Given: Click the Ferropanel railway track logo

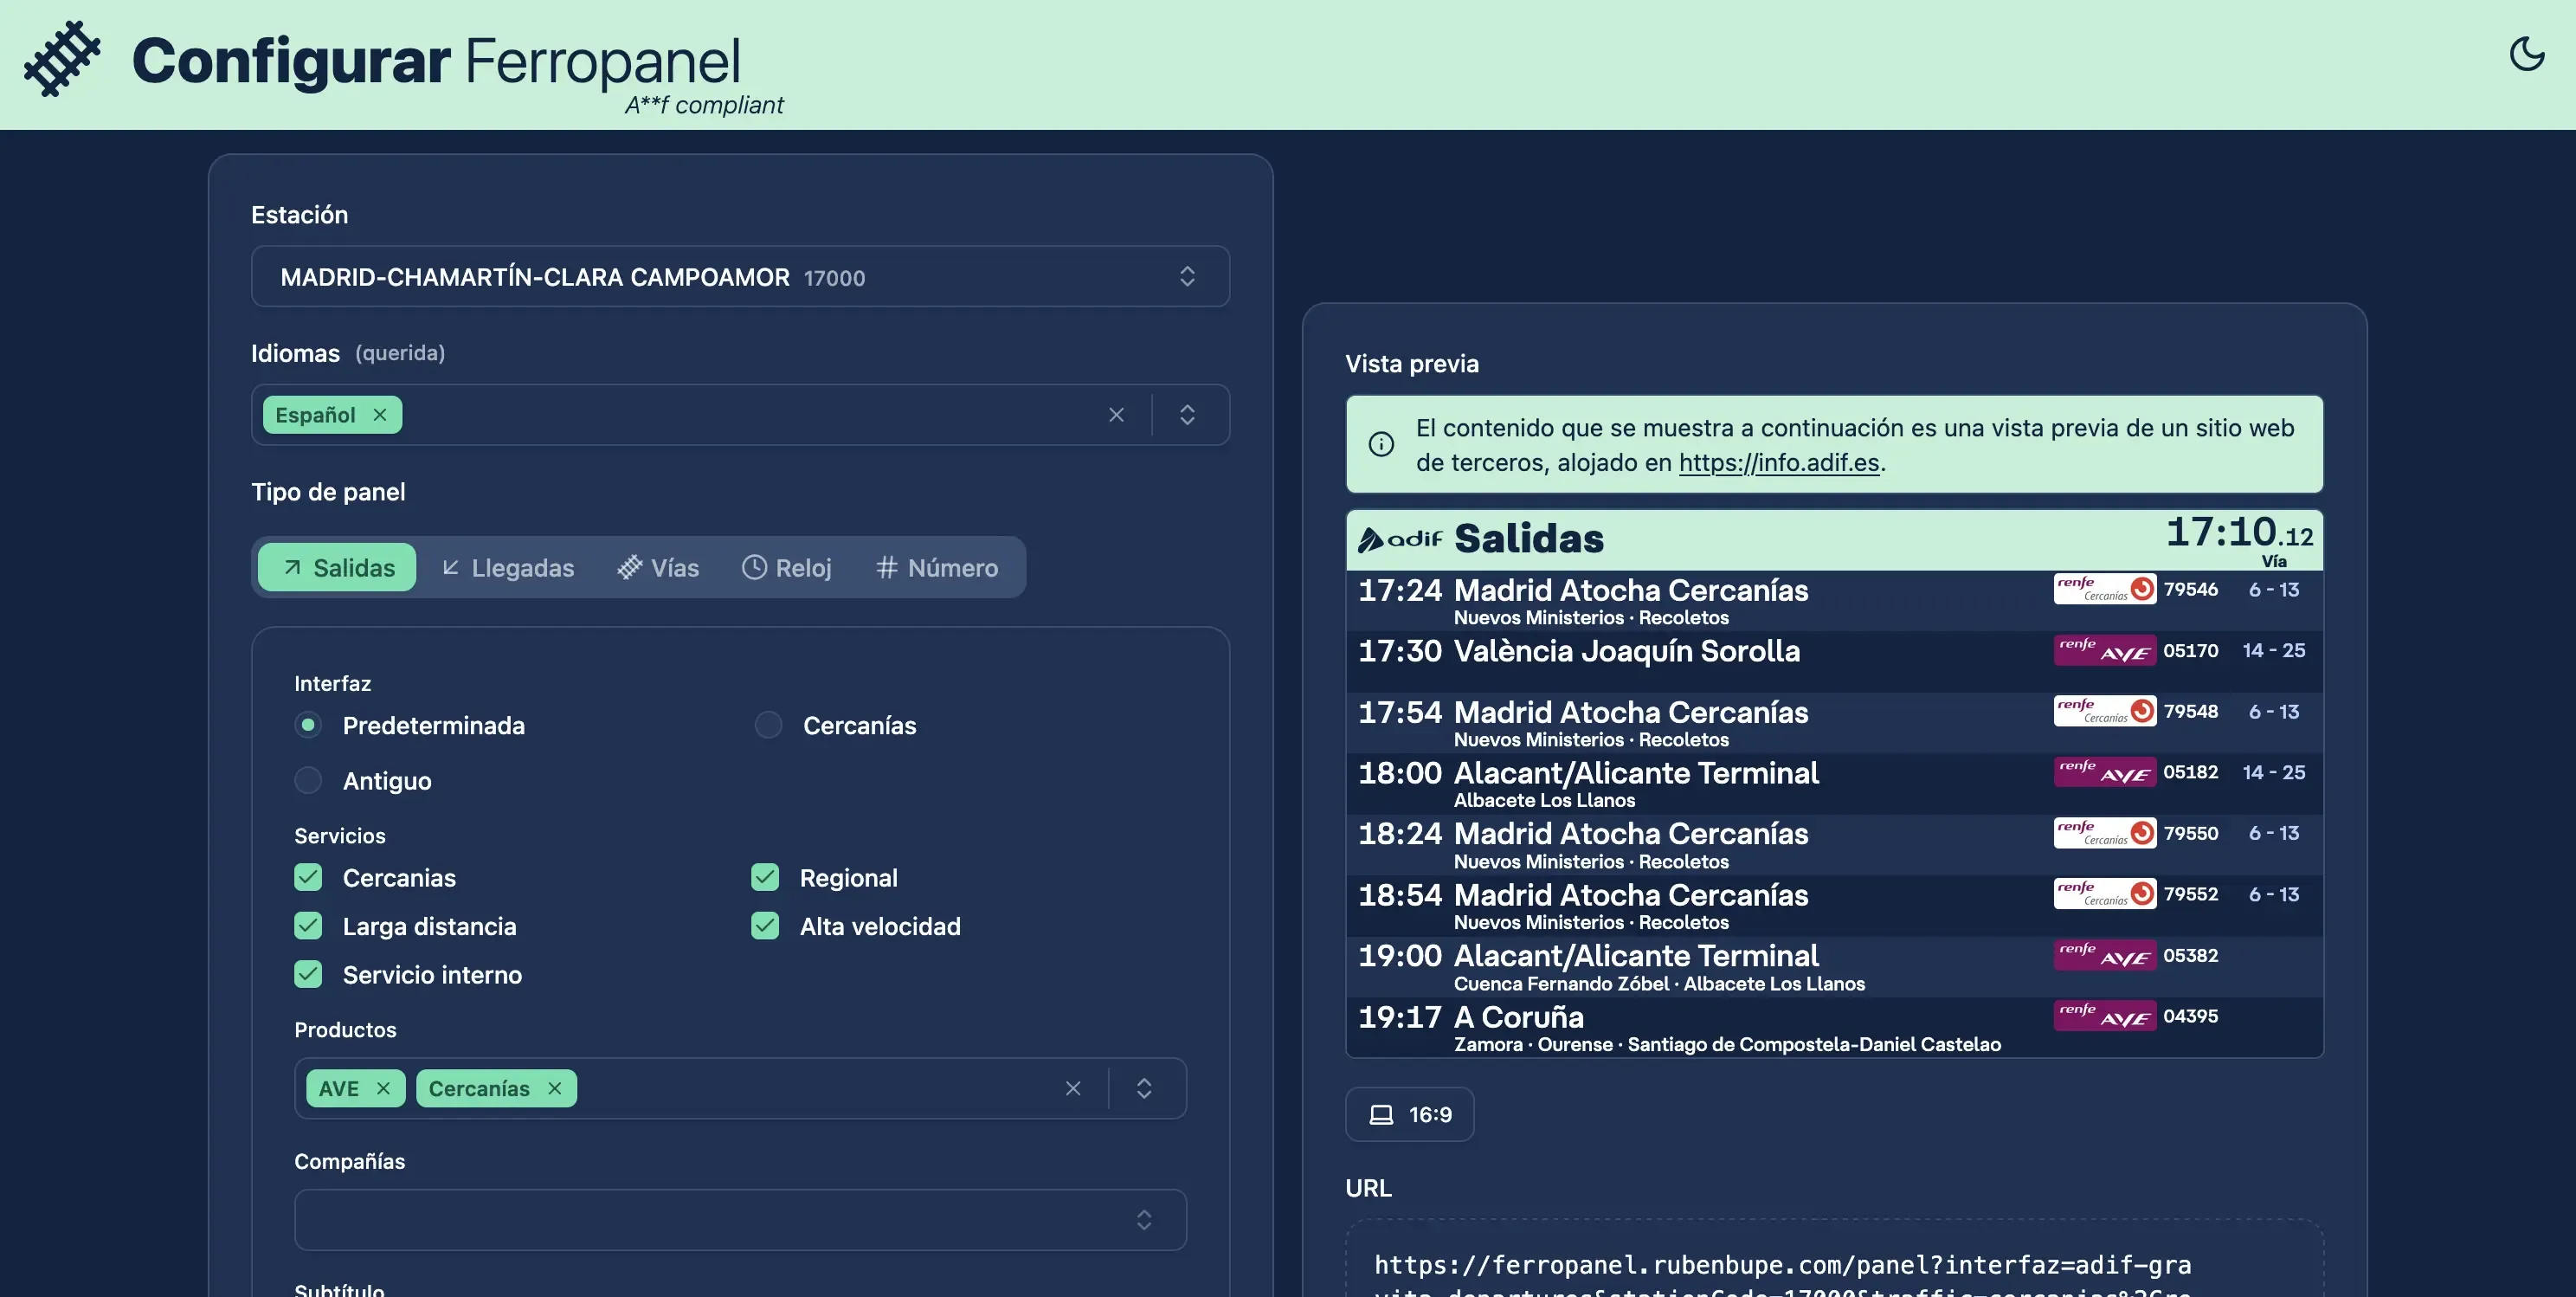Looking at the screenshot, I should point(62,59).
